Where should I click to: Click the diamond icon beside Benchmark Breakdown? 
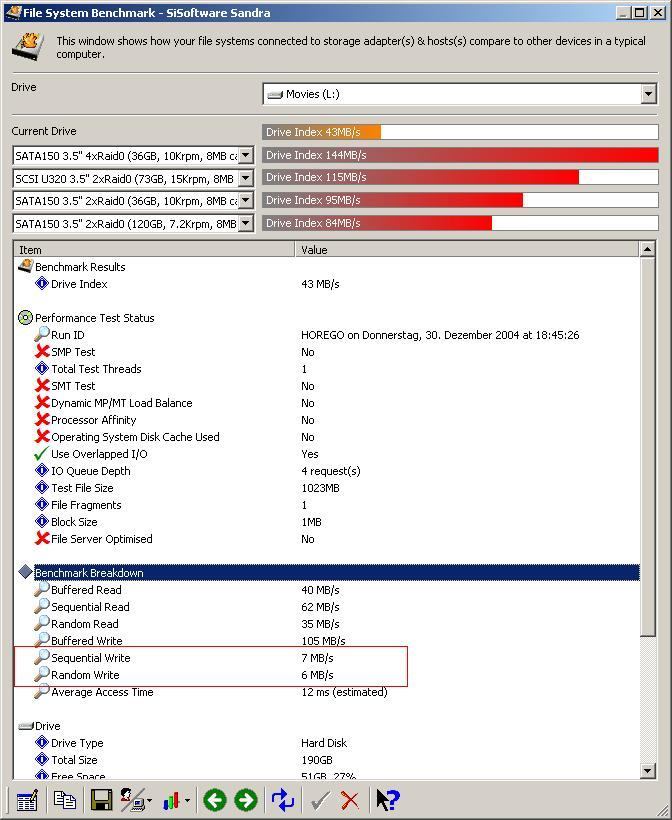click(25, 572)
